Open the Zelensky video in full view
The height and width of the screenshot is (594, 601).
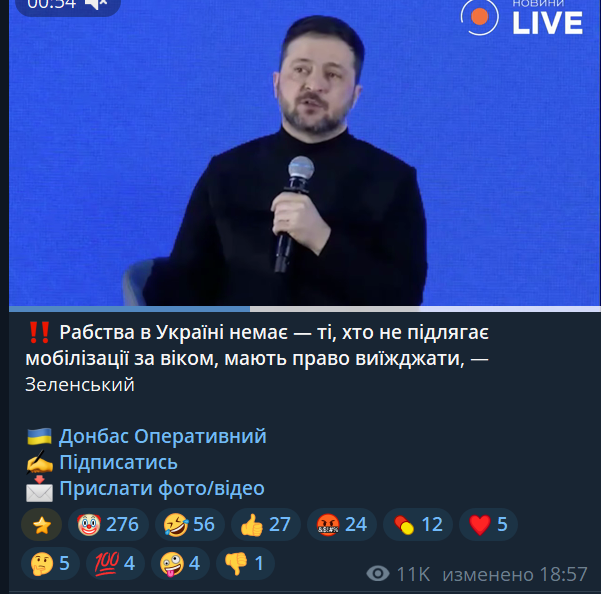point(304,153)
